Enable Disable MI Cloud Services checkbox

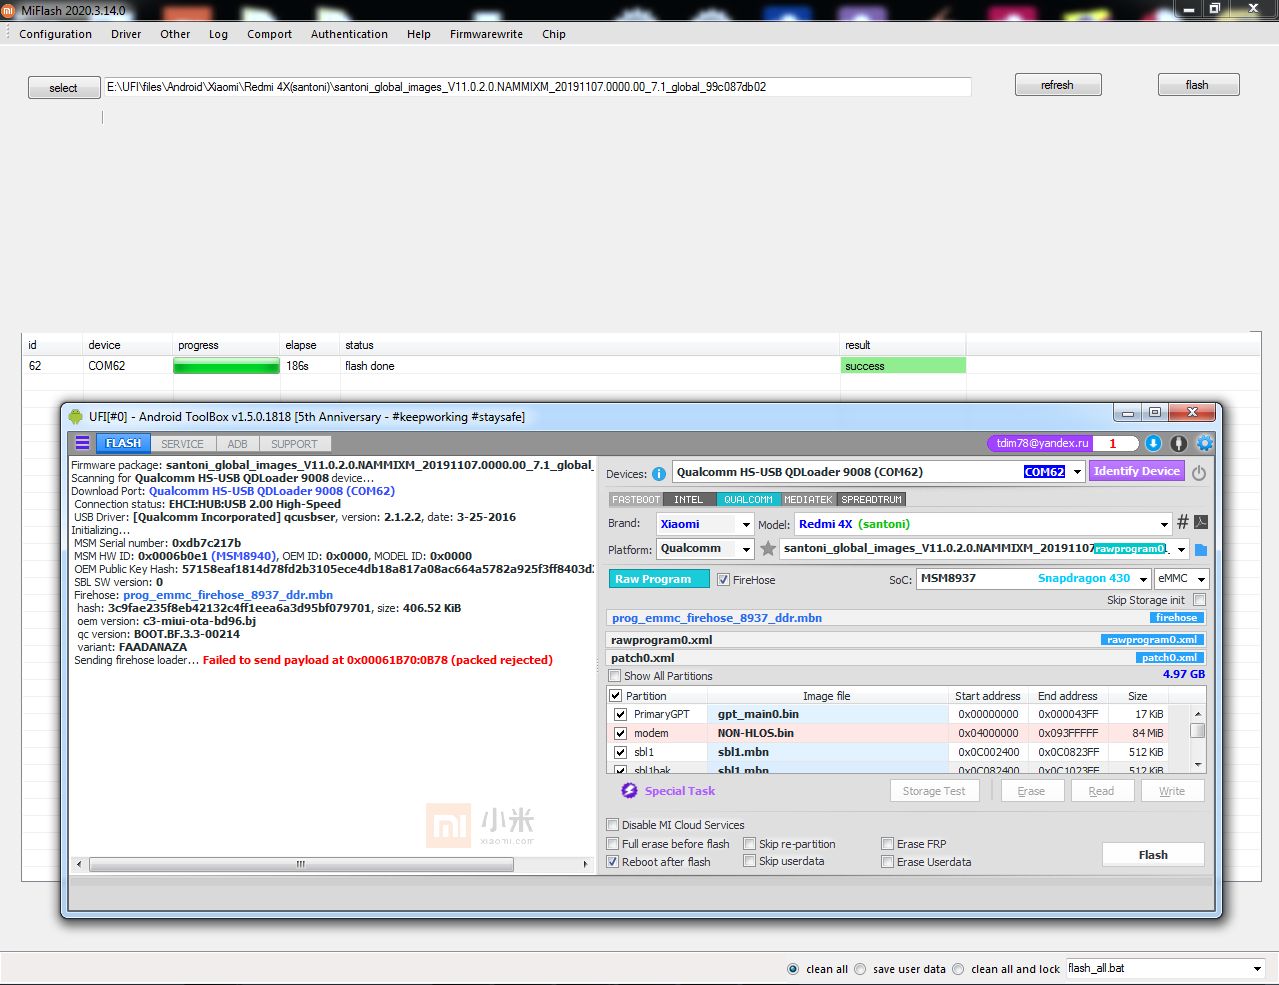[x=613, y=825]
